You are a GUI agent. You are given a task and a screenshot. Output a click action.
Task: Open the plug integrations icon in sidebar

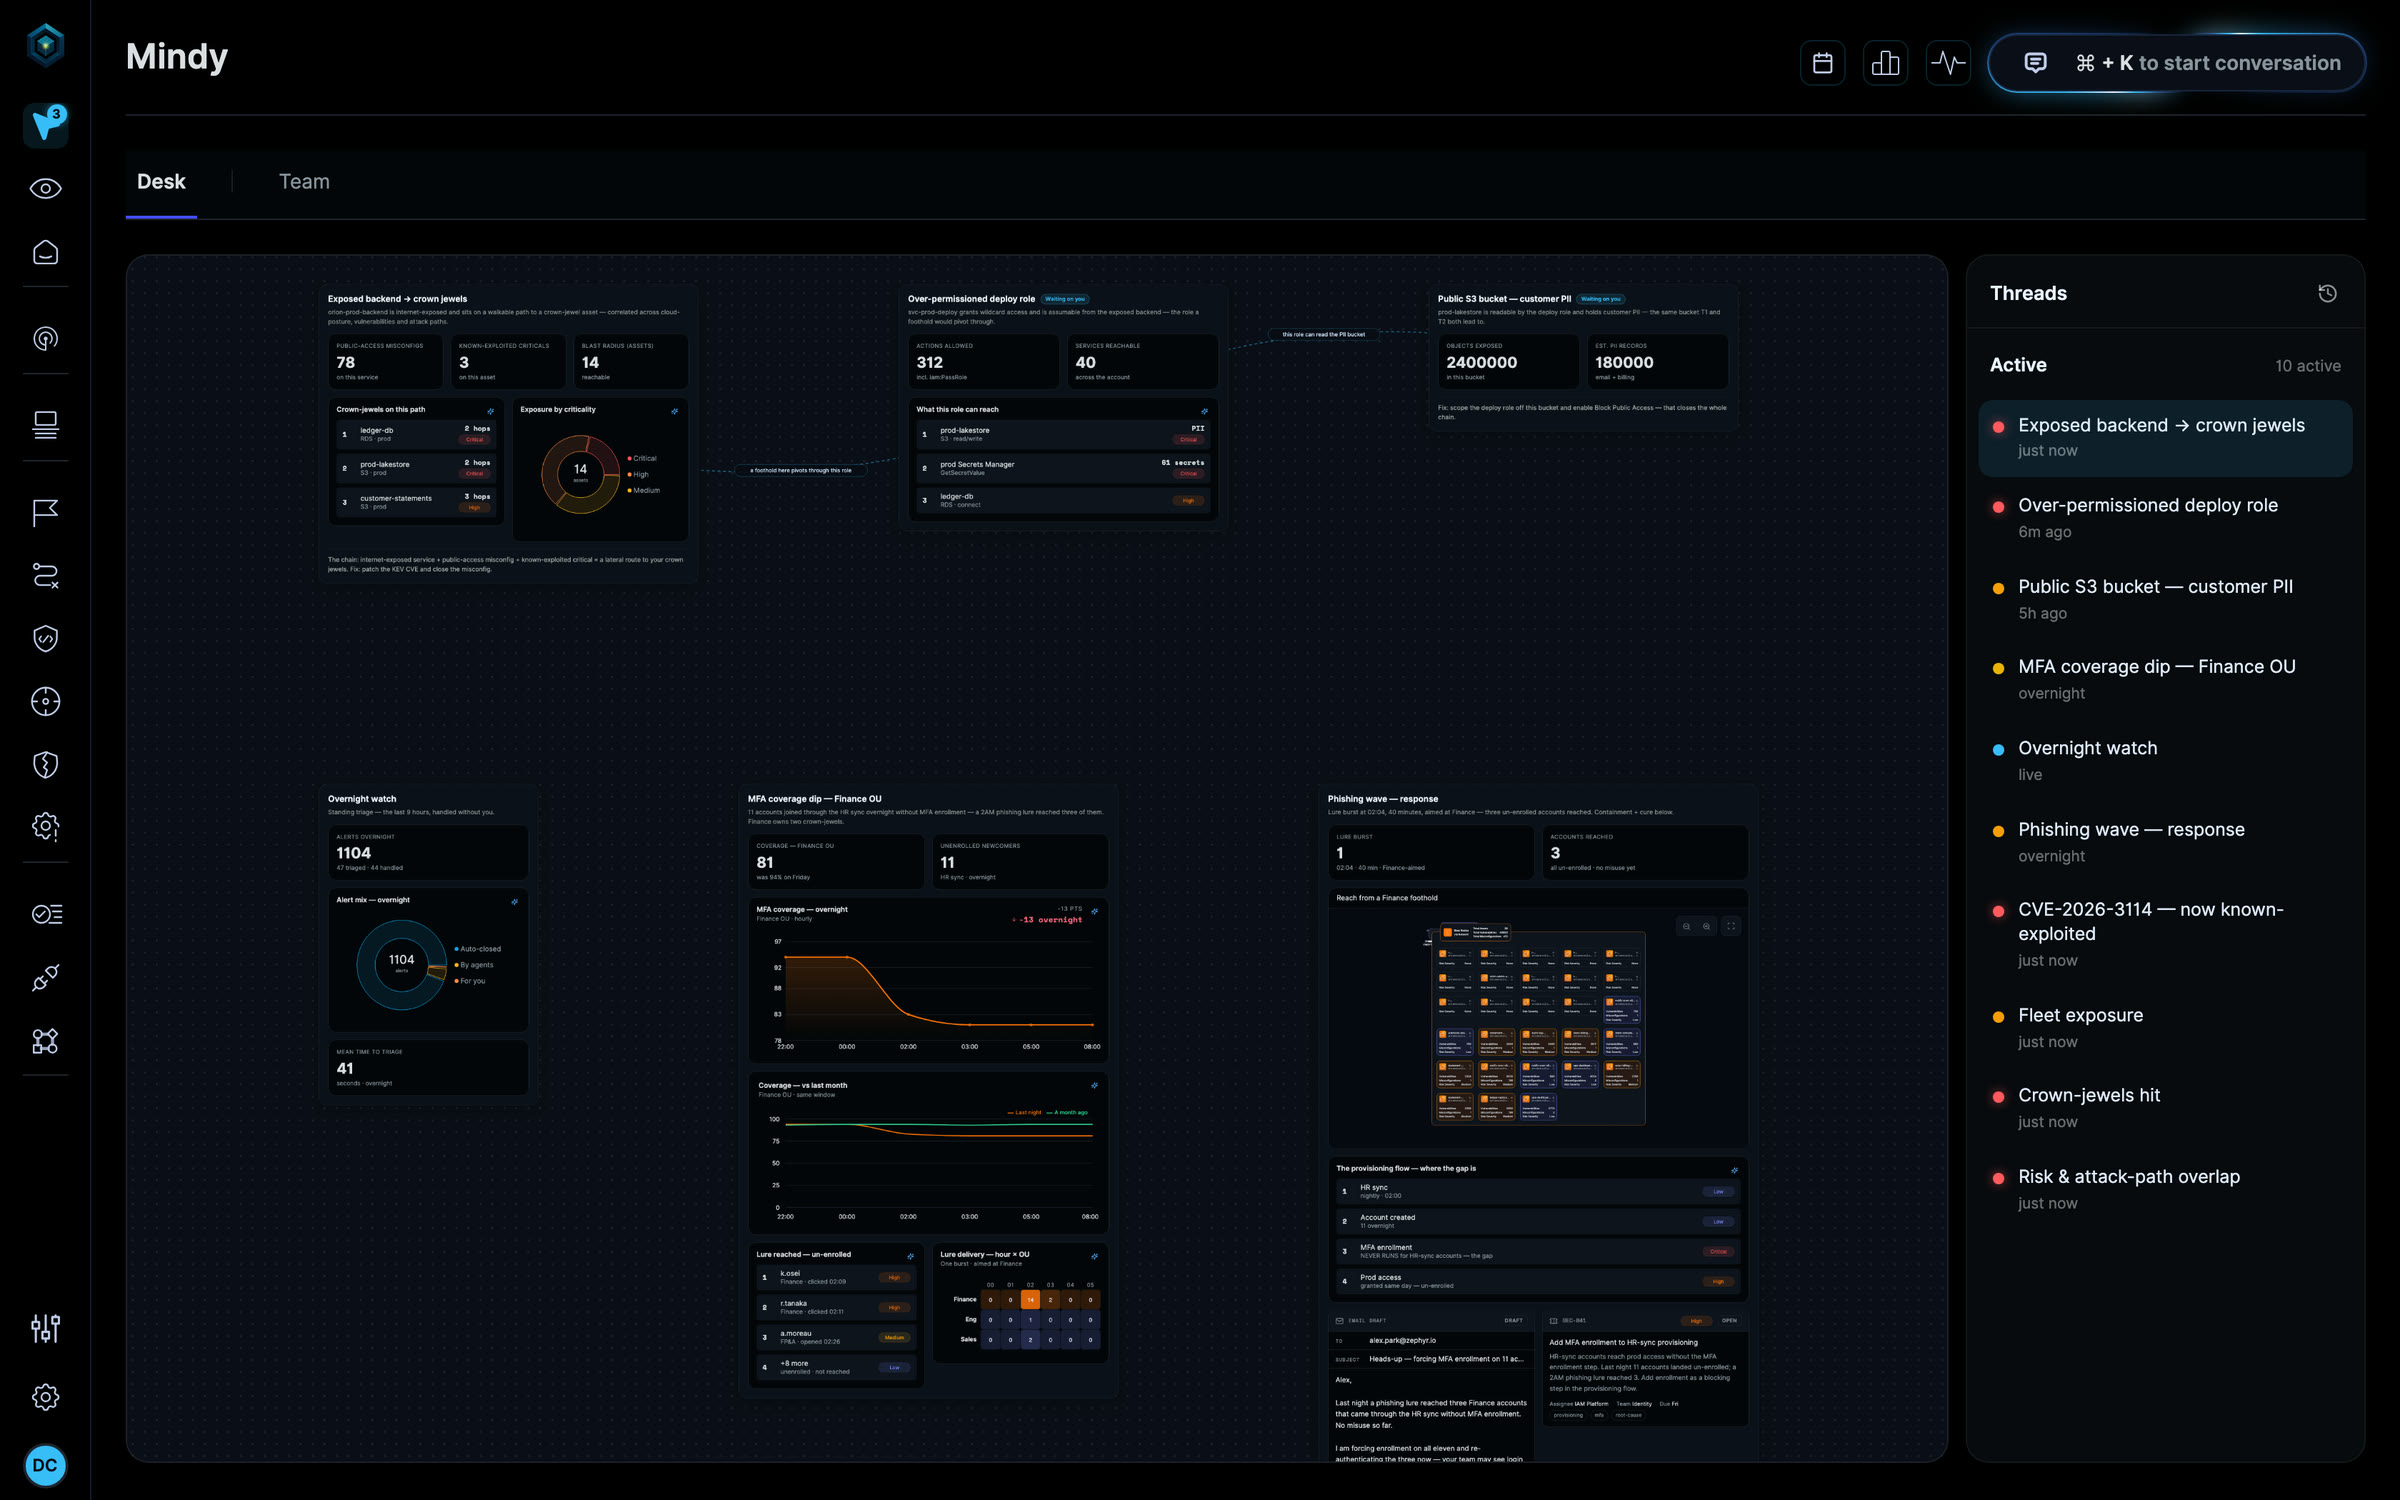[x=45, y=977]
